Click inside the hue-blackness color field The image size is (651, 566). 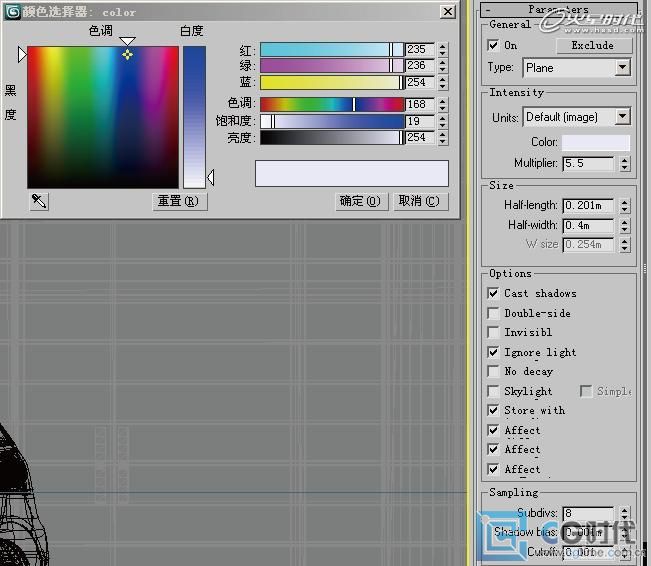[103, 118]
